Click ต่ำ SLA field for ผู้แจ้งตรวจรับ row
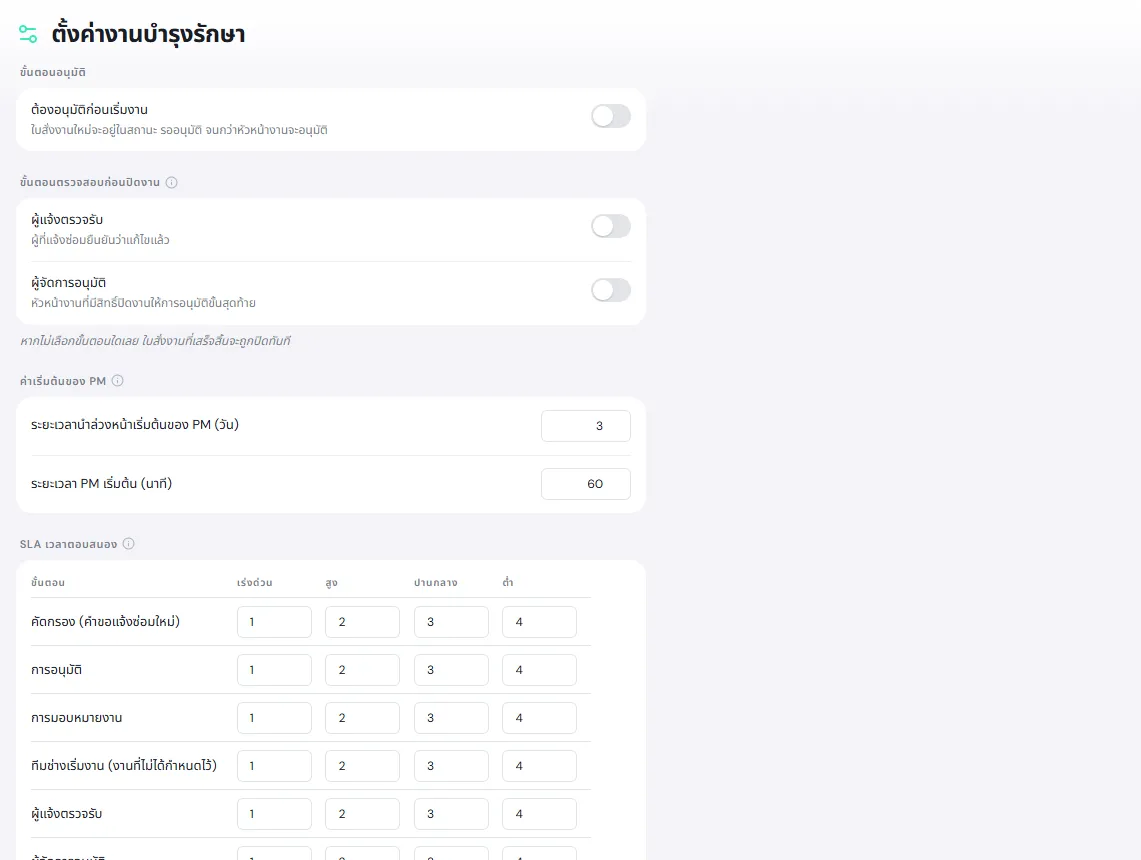 tap(539, 814)
